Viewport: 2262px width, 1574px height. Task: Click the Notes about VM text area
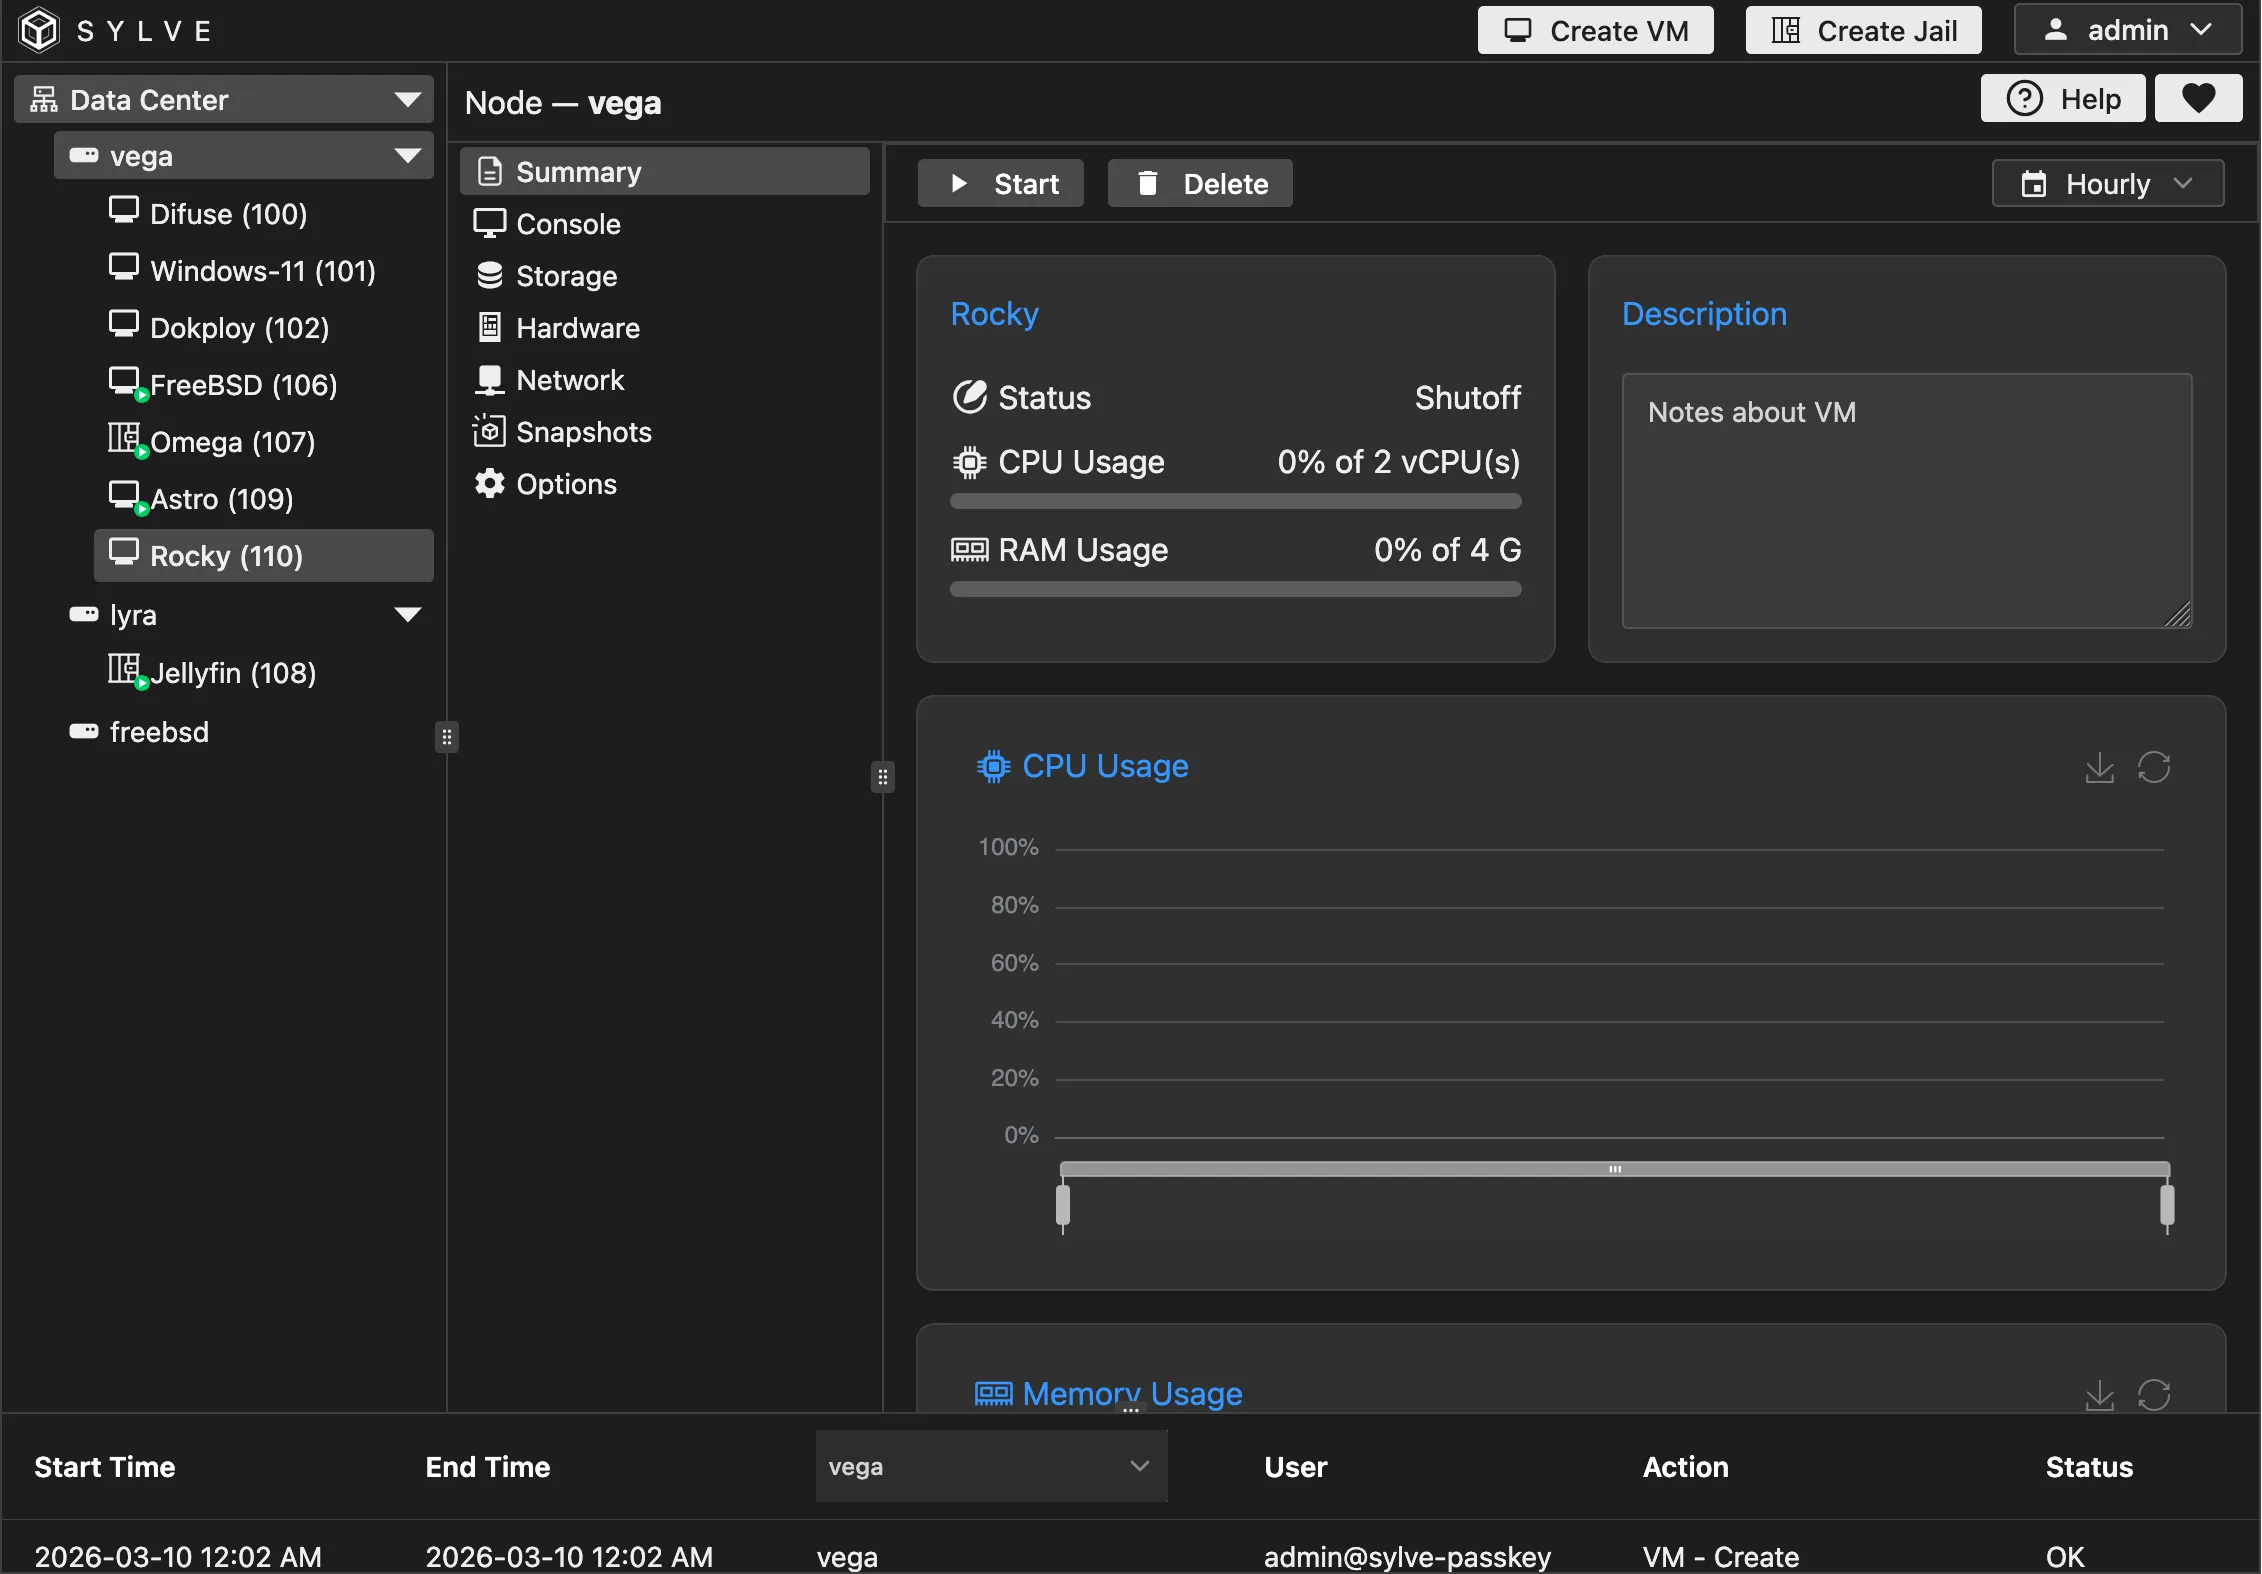coord(1906,500)
